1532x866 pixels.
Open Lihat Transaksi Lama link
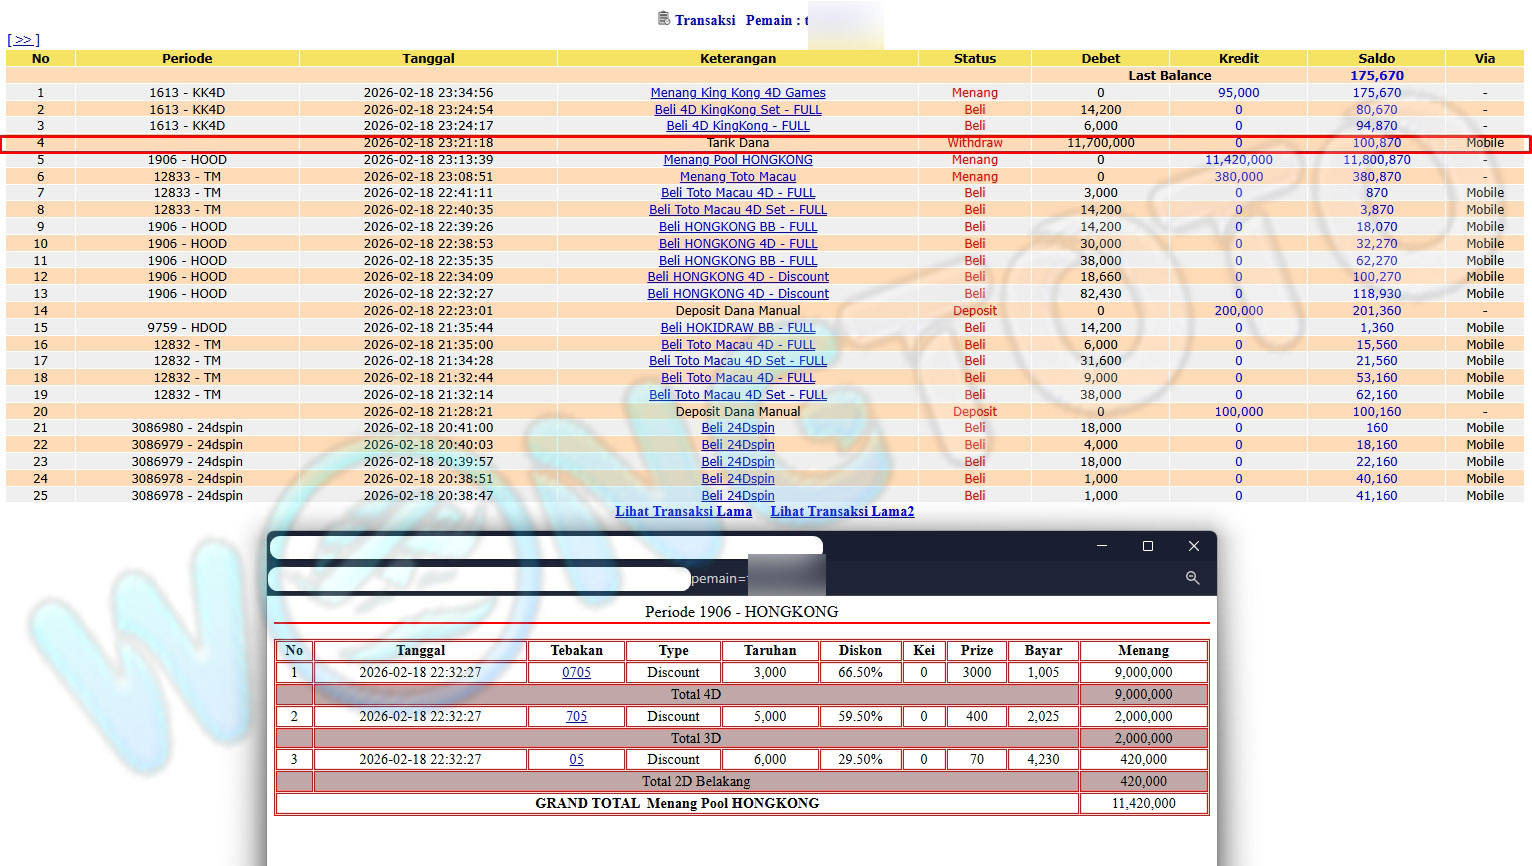tap(683, 511)
